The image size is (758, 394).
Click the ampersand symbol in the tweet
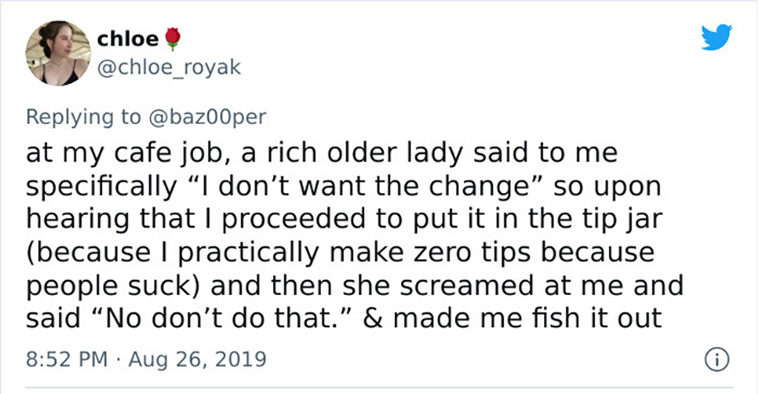tap(372, 319)
